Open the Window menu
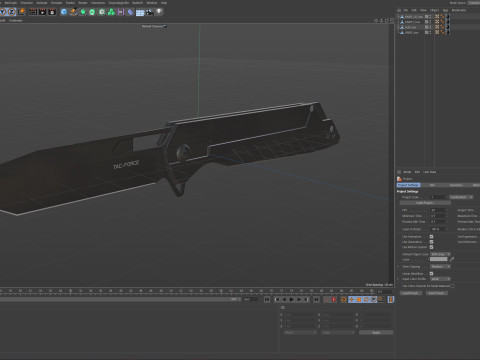The height and width of the screenshot is (360, 480). (152, 3)
